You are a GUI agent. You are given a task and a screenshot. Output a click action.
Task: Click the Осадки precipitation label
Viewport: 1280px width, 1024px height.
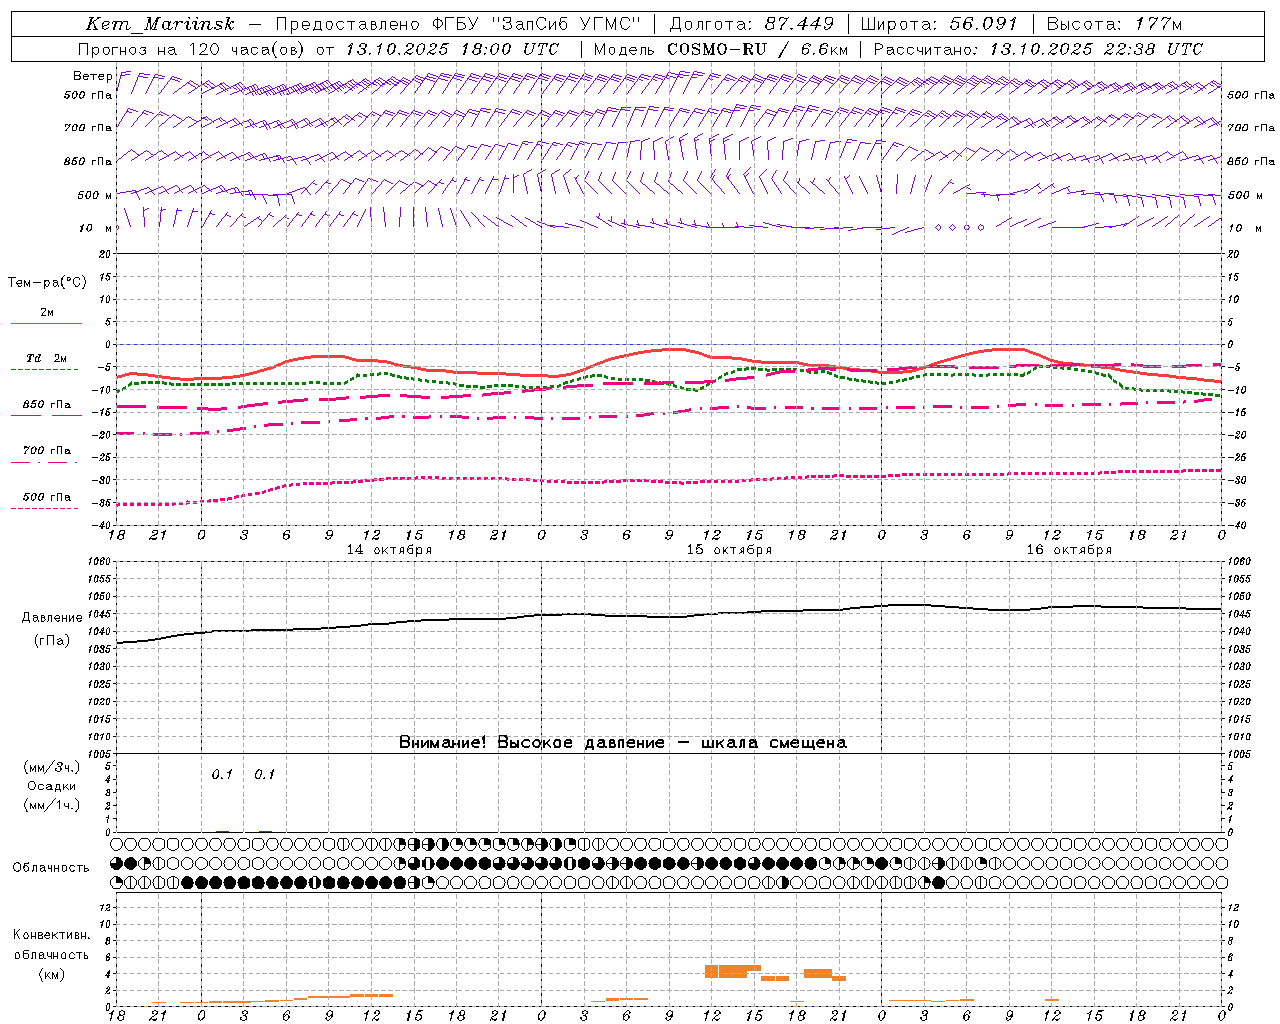coord(52,786)
